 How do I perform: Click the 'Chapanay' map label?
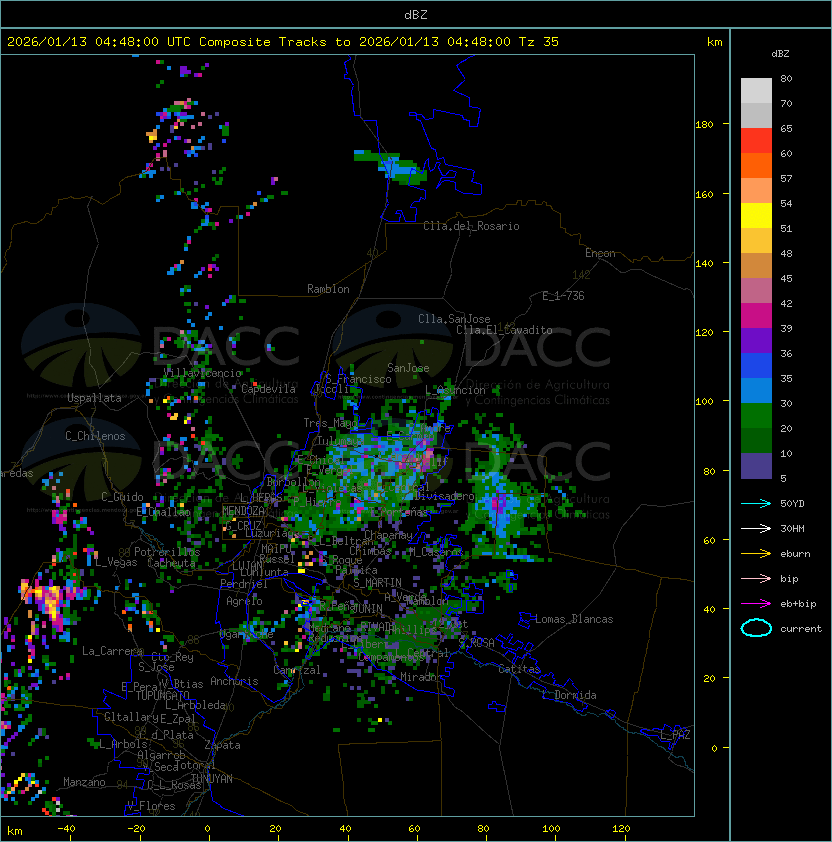pos(388,535)
